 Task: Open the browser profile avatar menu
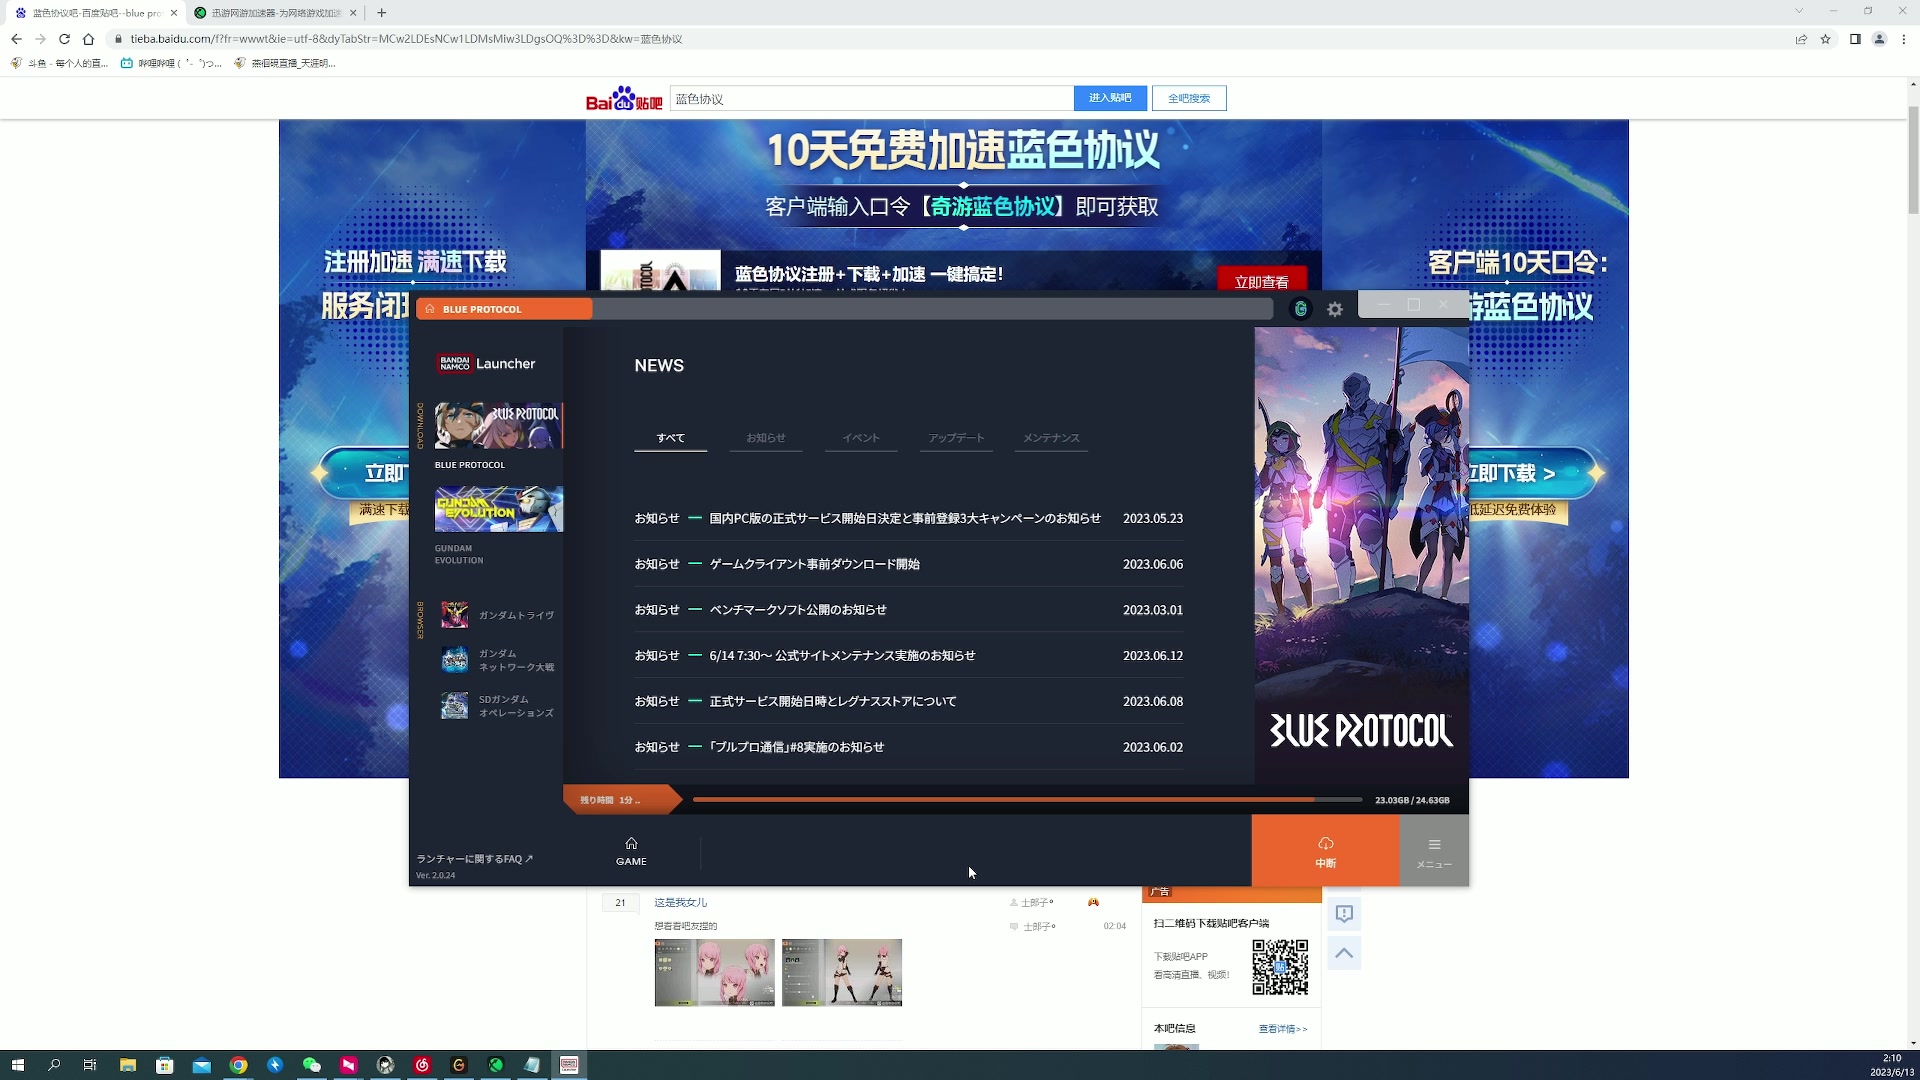click(x=1881, y=39)
